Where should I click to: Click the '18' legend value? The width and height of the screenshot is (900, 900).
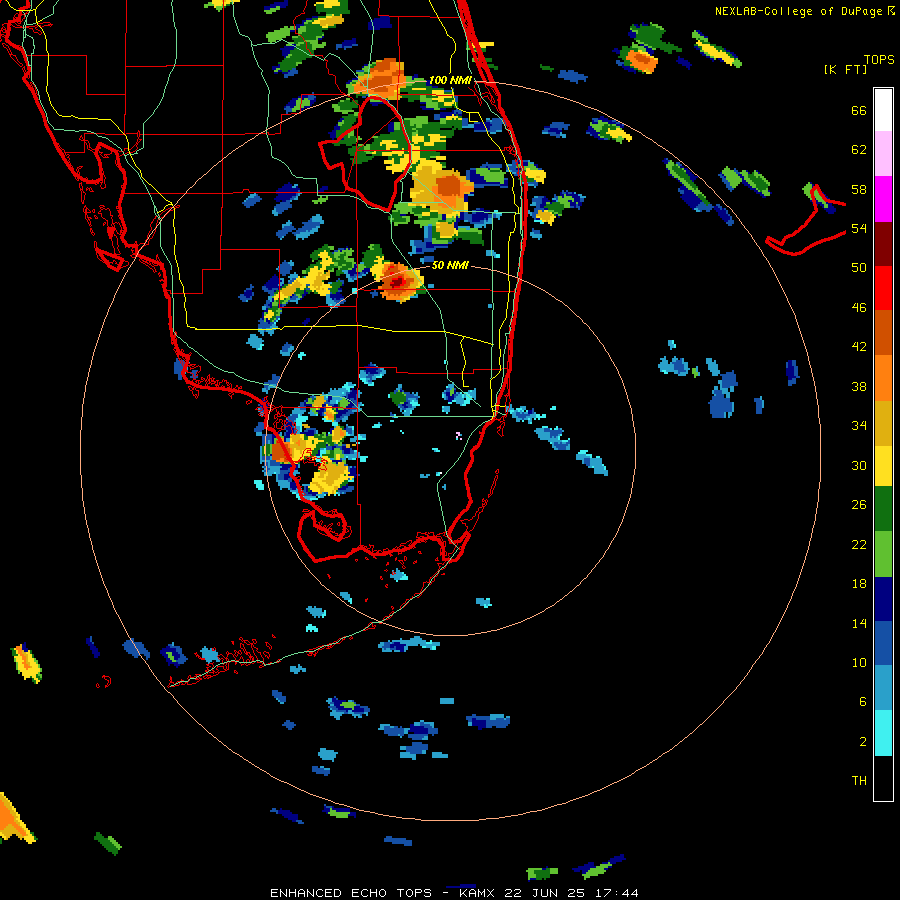tap(859, 584)
